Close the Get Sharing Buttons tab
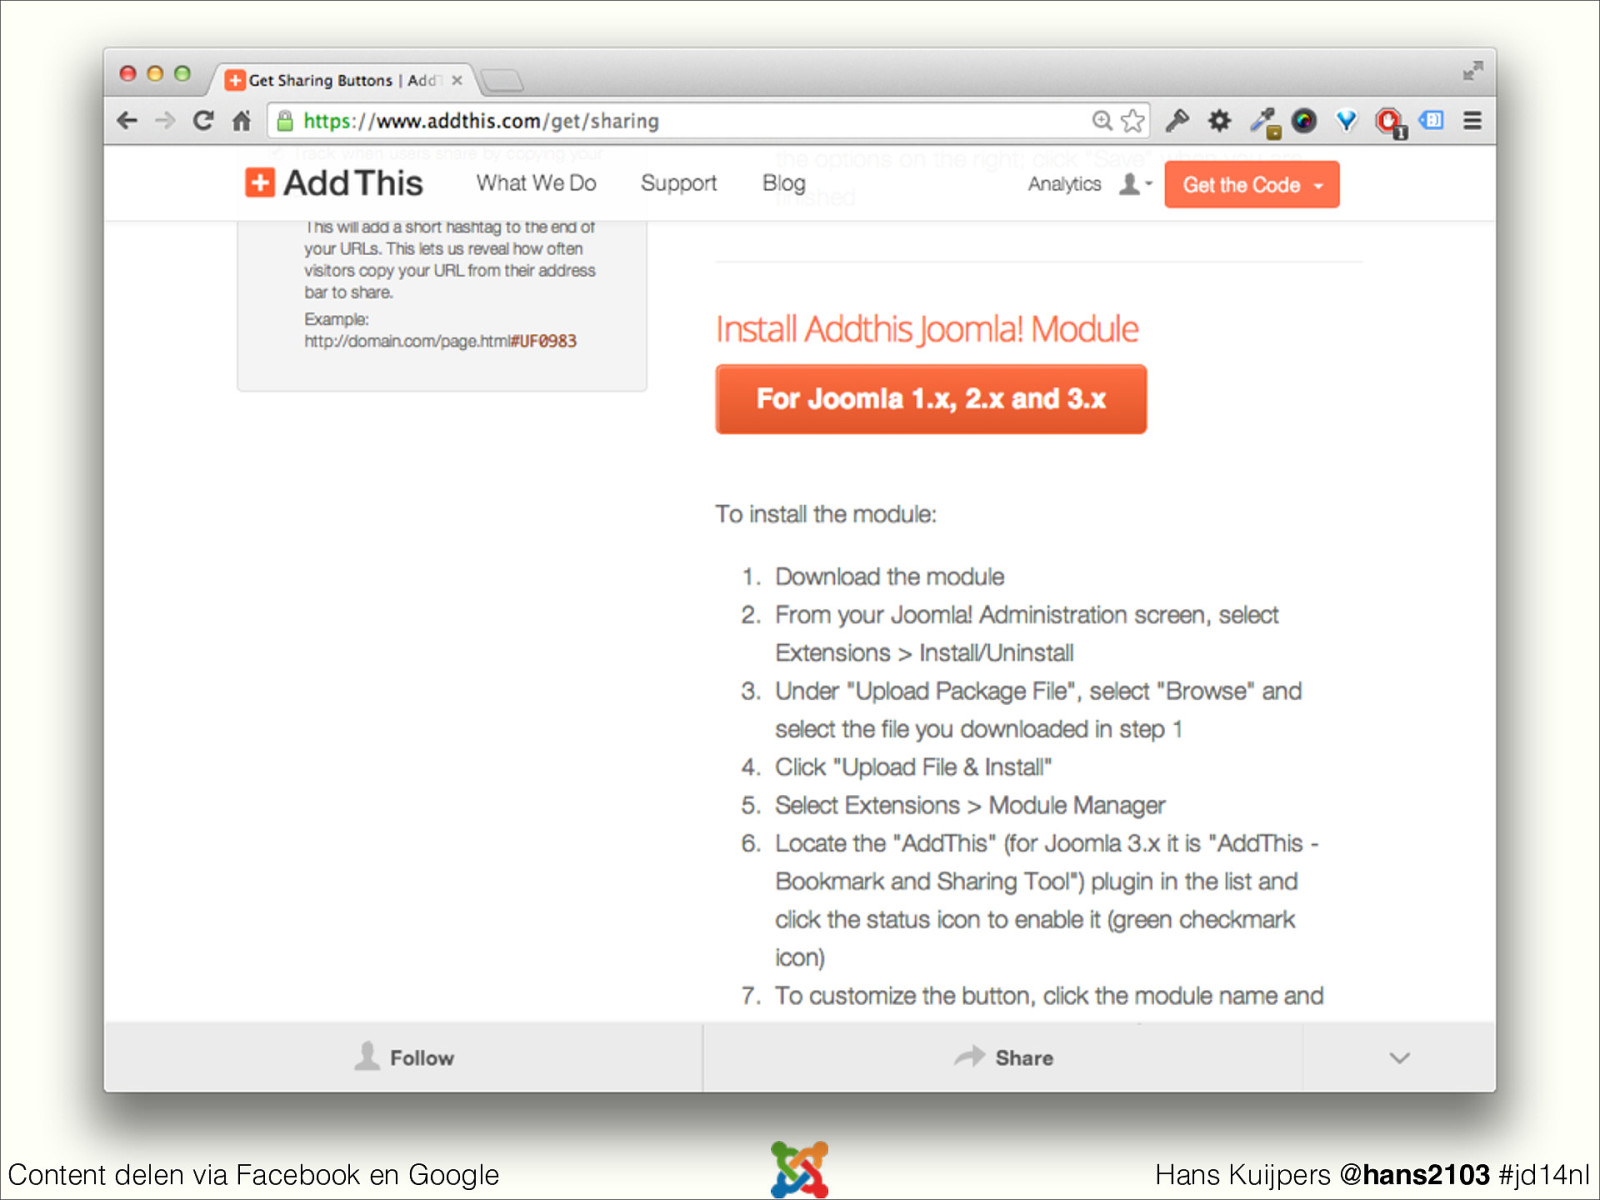This screenshot has height=1200, width=1600. point(457,80)
